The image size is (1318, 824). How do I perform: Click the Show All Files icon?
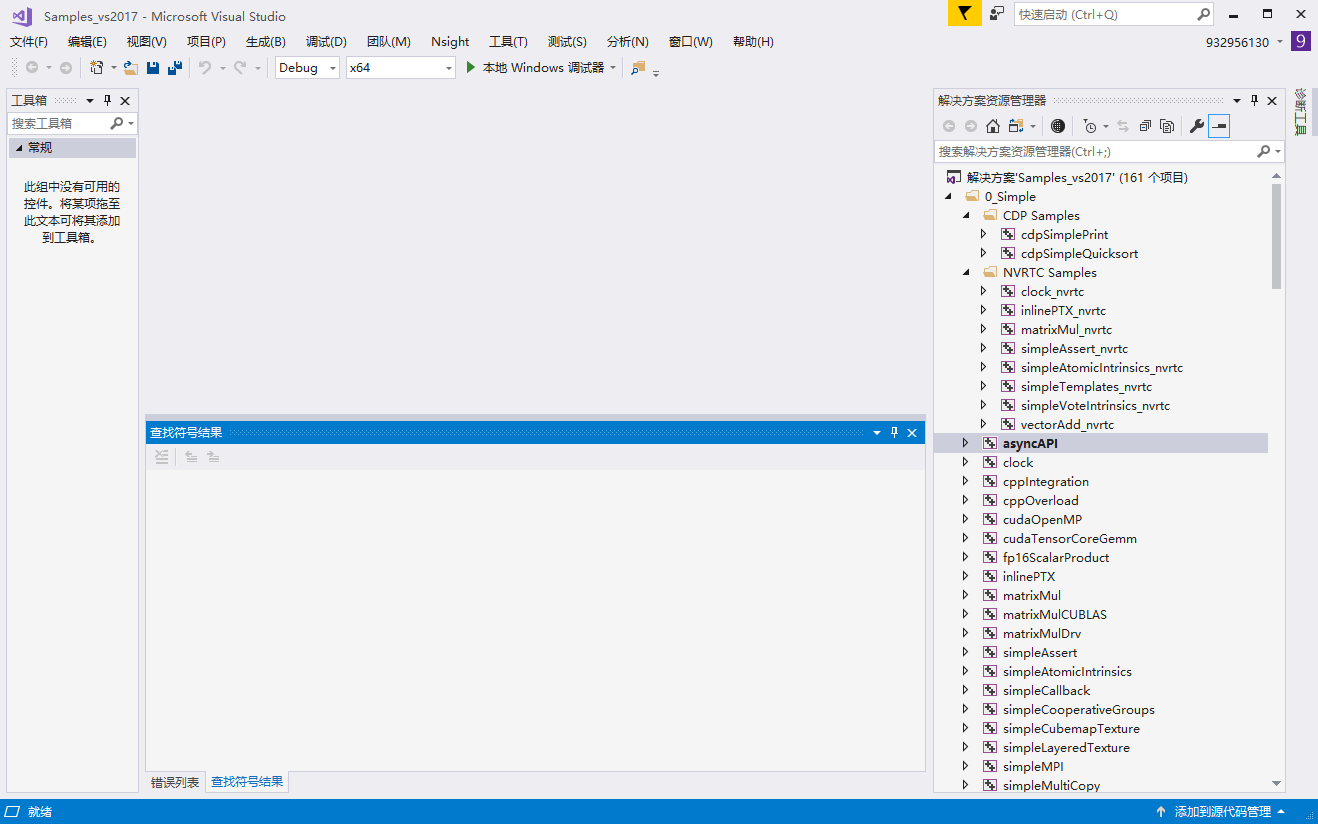pos(1166,126)
